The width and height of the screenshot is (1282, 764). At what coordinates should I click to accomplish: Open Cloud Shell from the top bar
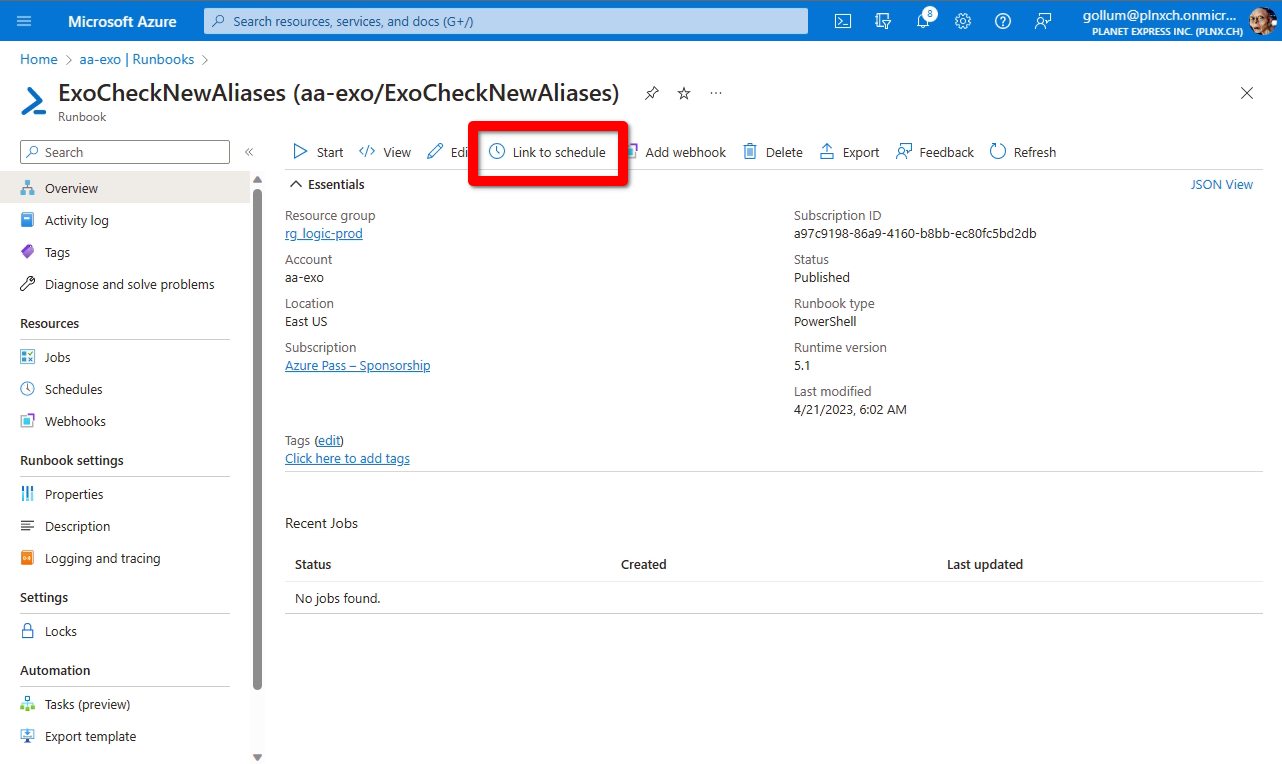click(x=843, y=21)
